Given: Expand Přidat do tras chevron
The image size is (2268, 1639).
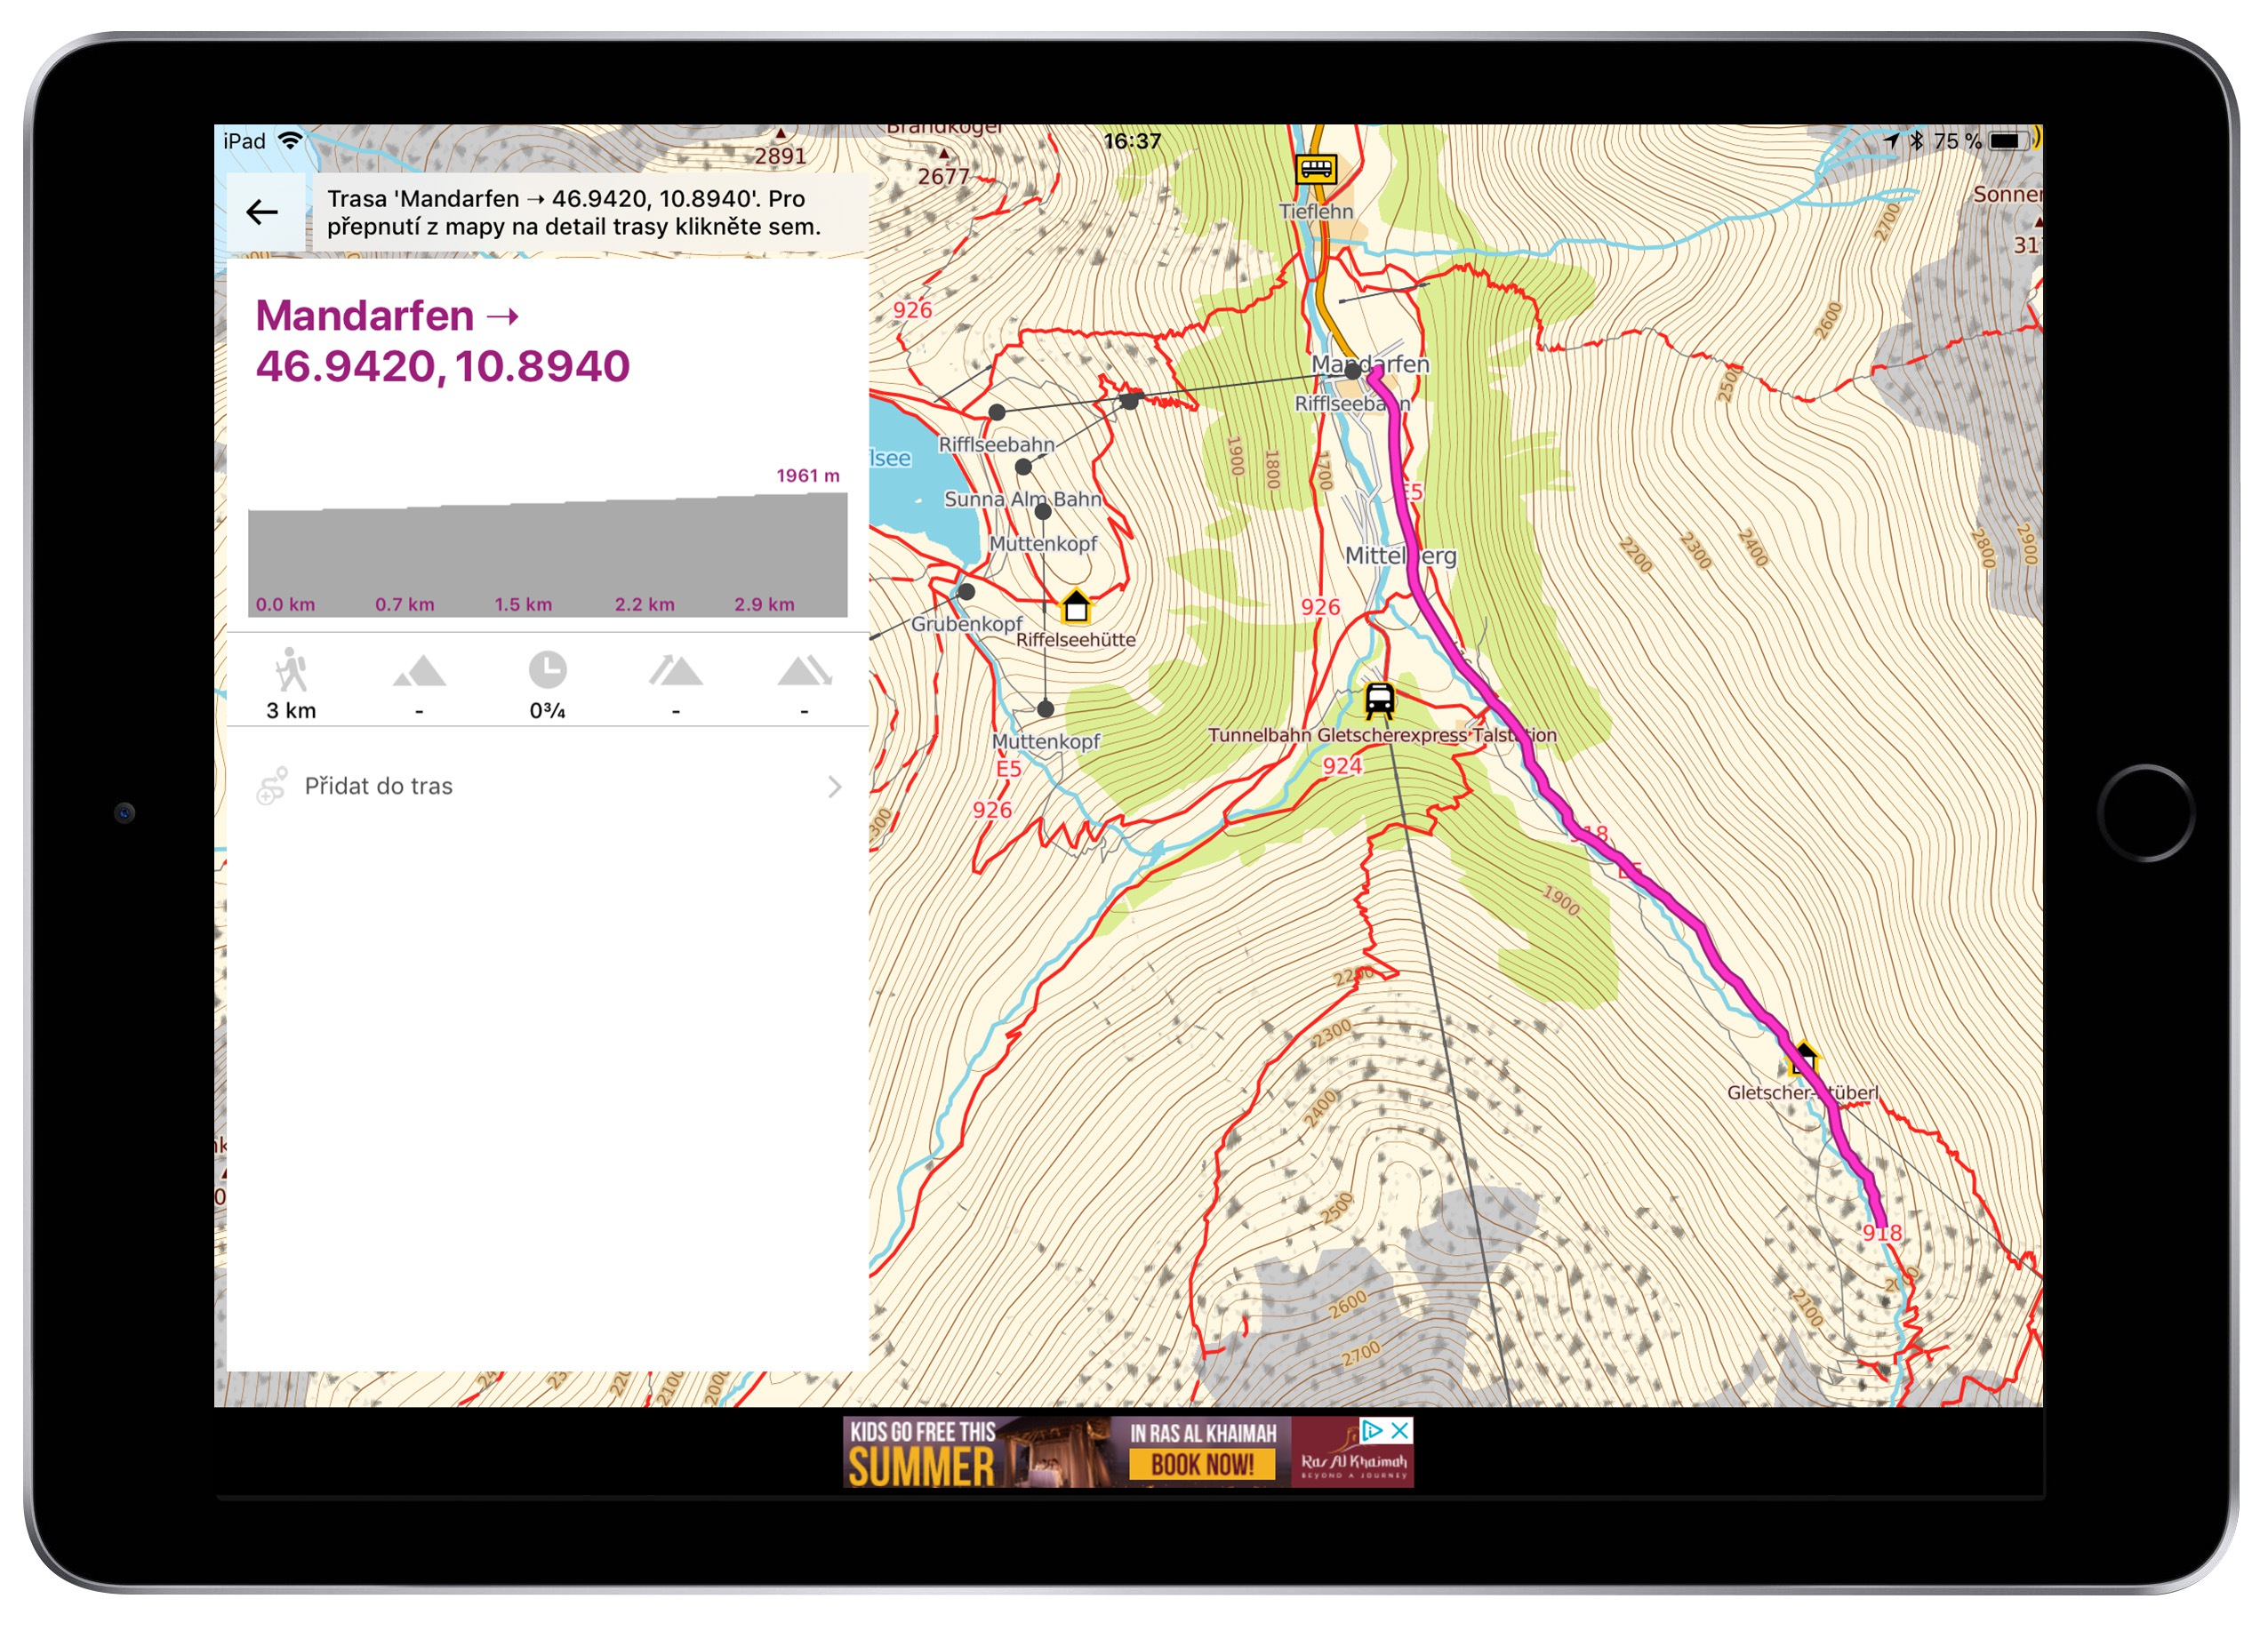Looking at the screenshot, I should [x=835, y=787].
